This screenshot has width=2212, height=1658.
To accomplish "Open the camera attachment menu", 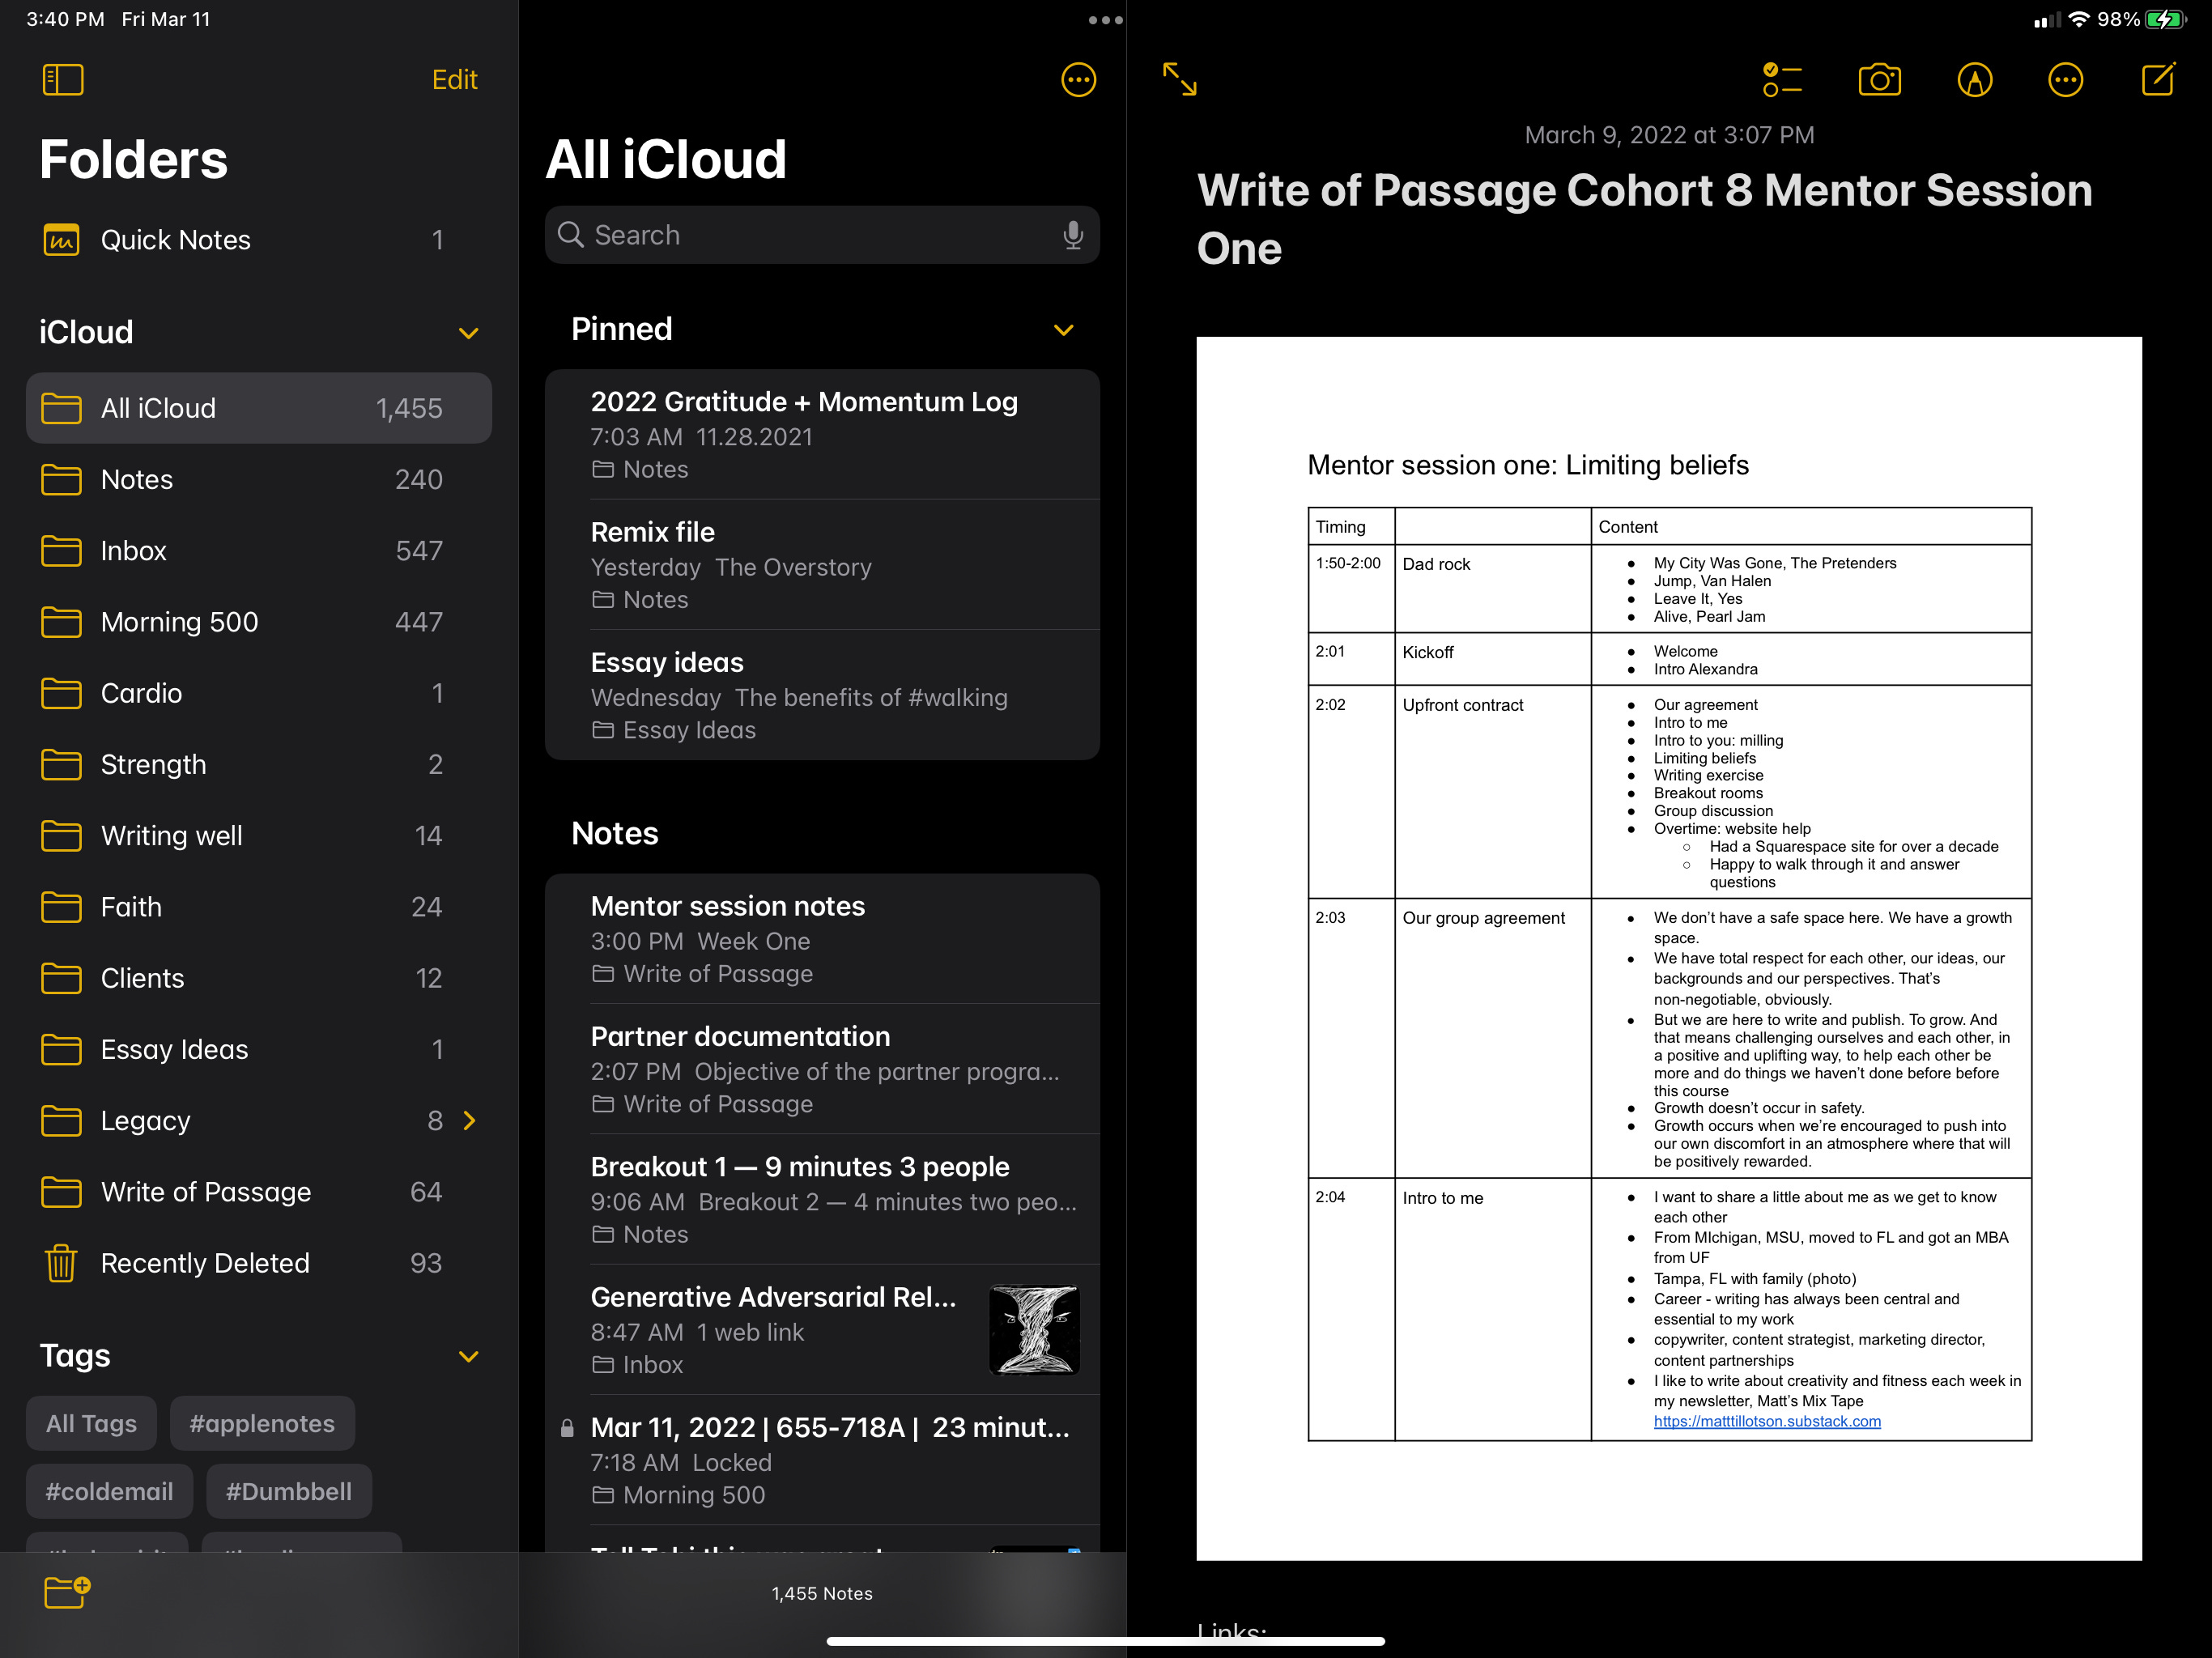I will pyautogui.click(x=1879, y=80).
